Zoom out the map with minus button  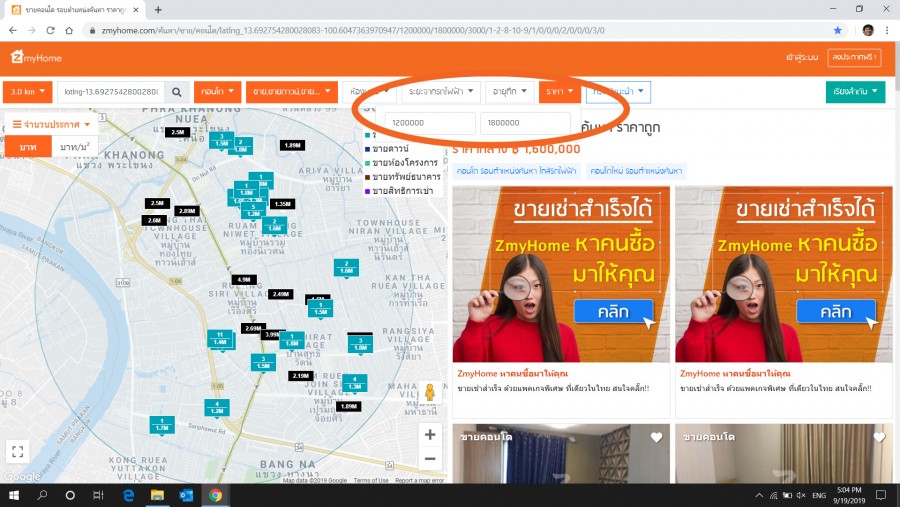click(x=430, y=459)
